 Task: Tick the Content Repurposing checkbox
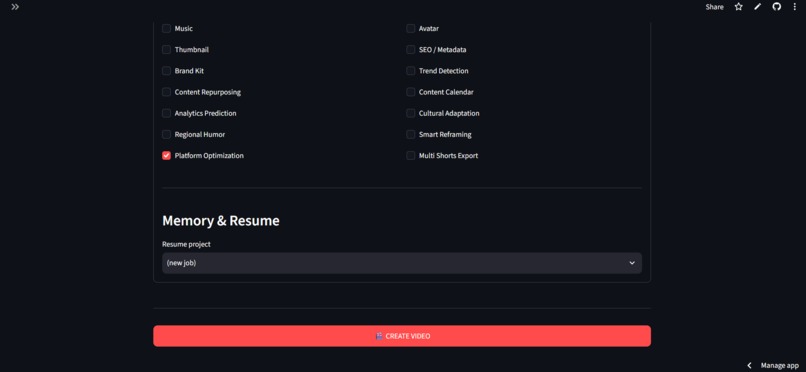[167, 92]
